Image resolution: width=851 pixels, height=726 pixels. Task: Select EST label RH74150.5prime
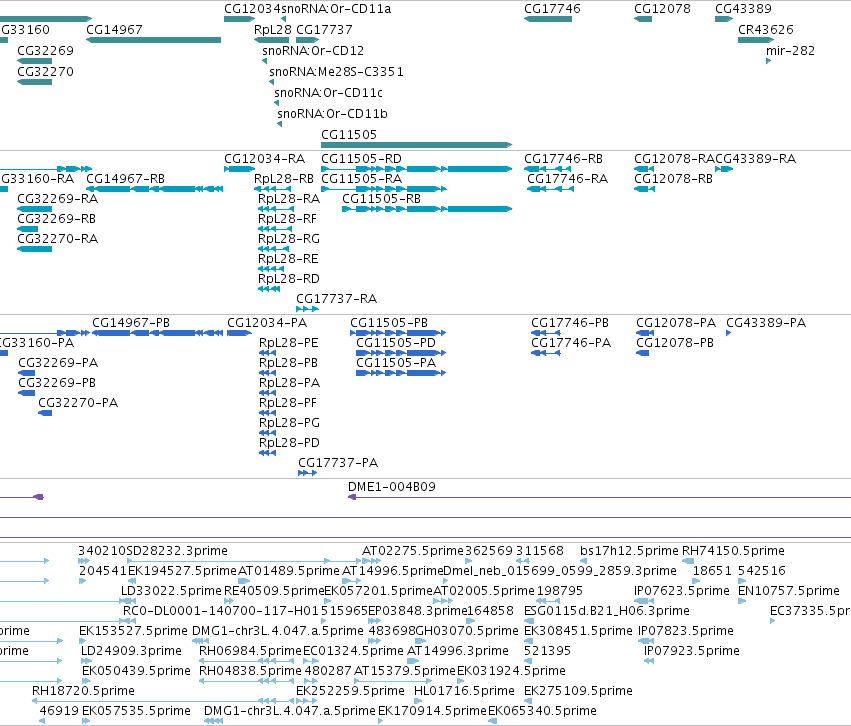tap(733, 551)
